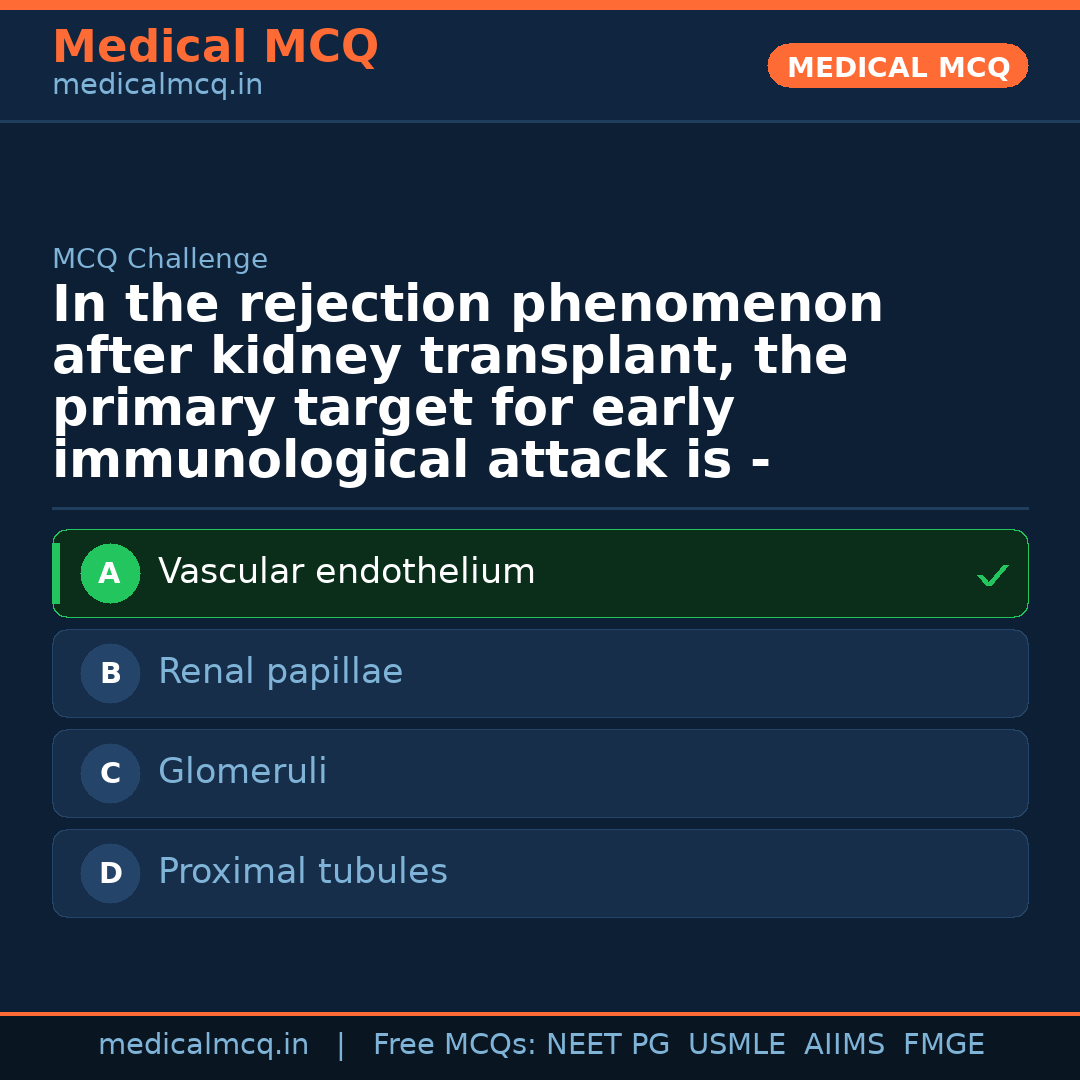Click the kidney transplant question text

coord(467,383)
